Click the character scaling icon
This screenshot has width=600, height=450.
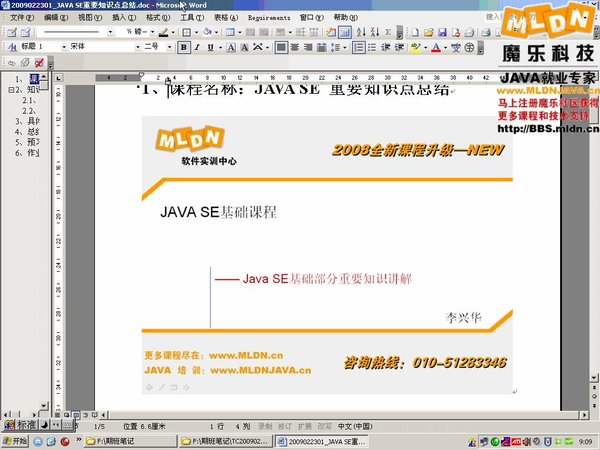pos(258,47)
